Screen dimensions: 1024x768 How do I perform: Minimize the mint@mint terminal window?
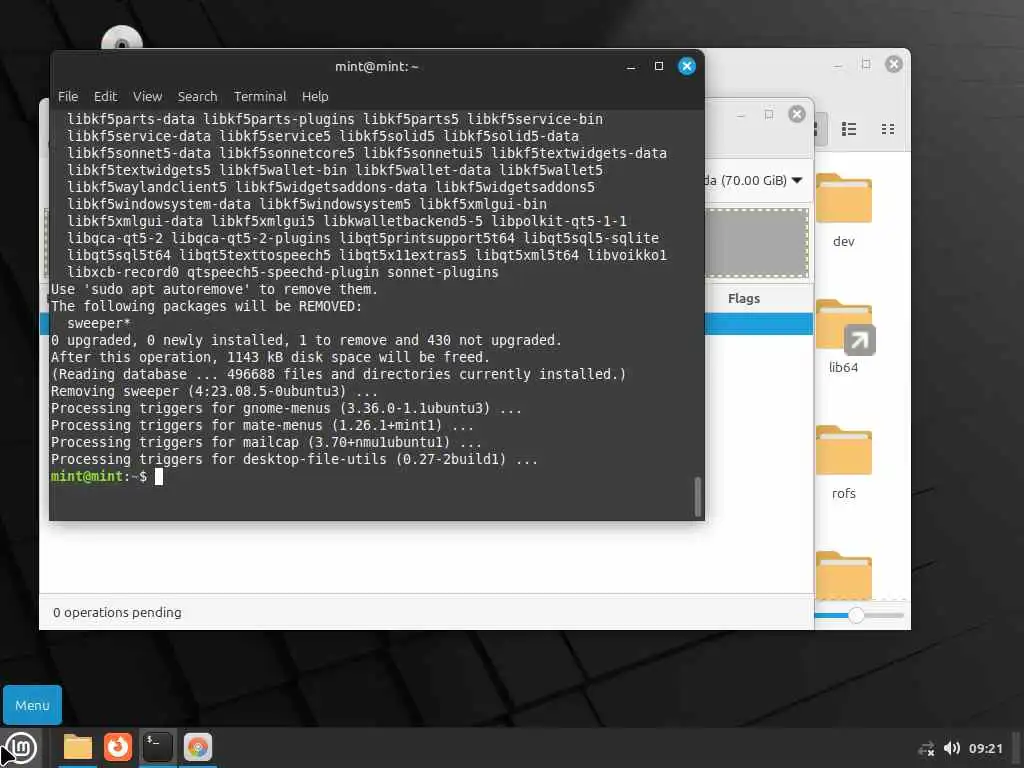coord(631,67)
